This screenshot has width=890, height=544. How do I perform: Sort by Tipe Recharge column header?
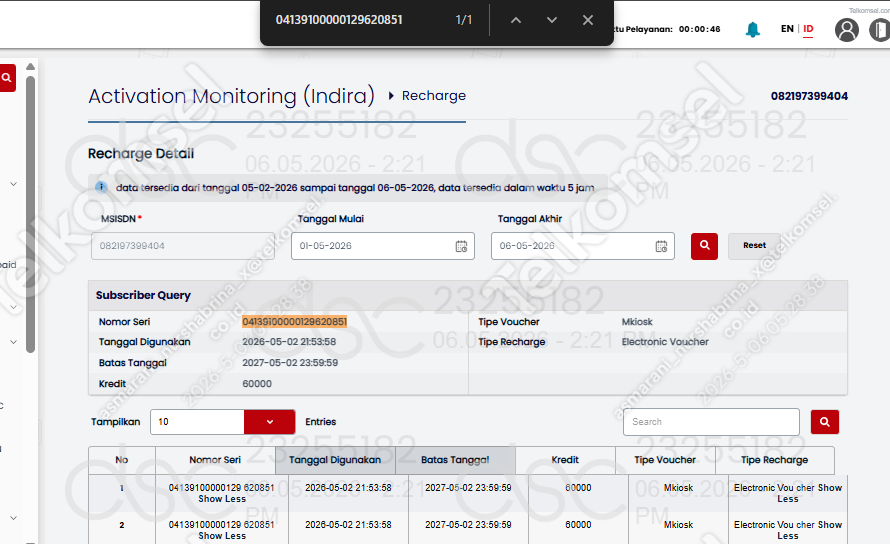click(774, 460)
